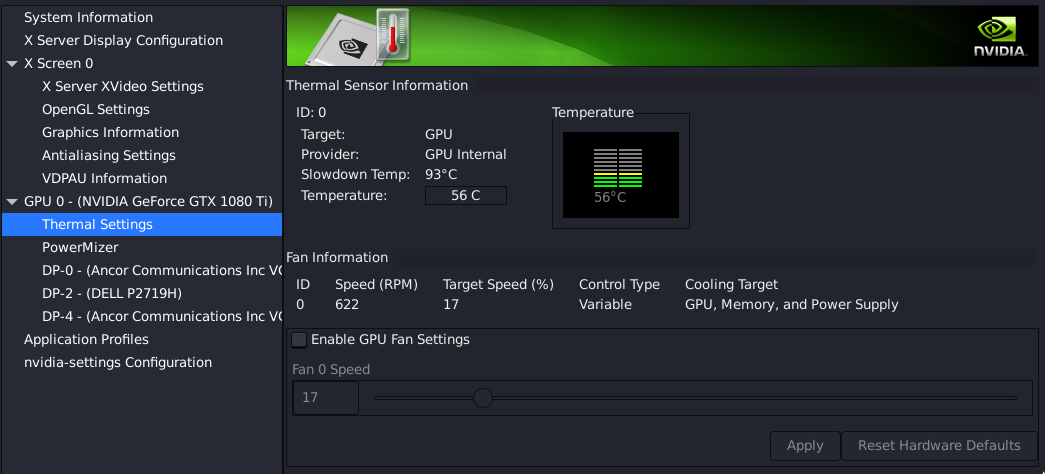Click the Fan 0 Speed value field
The width and height of the screenshot is (1045, 474).
[x=325, y=398]
